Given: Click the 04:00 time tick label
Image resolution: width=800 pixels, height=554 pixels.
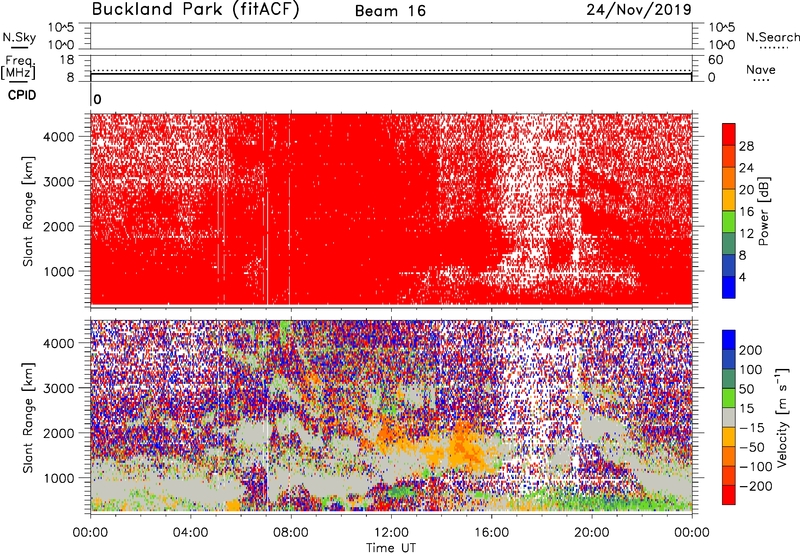Looking at the screenshot, I should coord(190,533).
